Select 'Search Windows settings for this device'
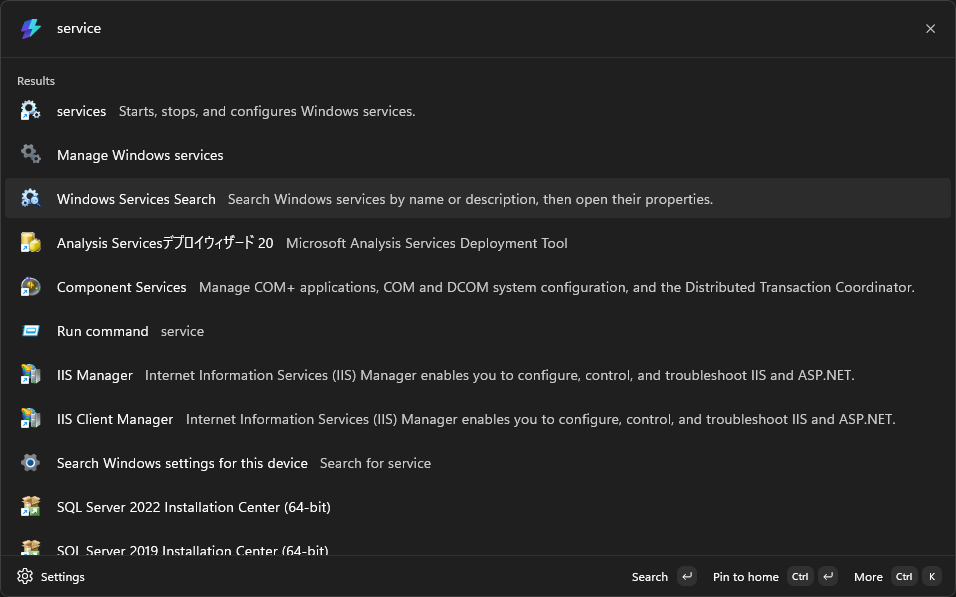 click(x=478, y=463)
